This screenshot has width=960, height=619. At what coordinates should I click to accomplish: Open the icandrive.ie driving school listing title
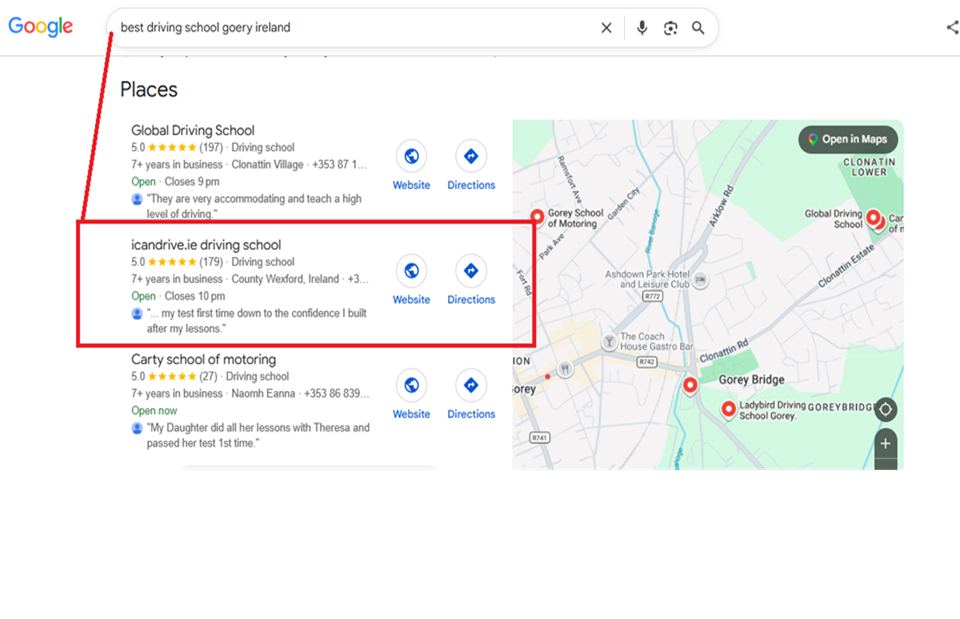pyautogui.click(x=206, y=245)
